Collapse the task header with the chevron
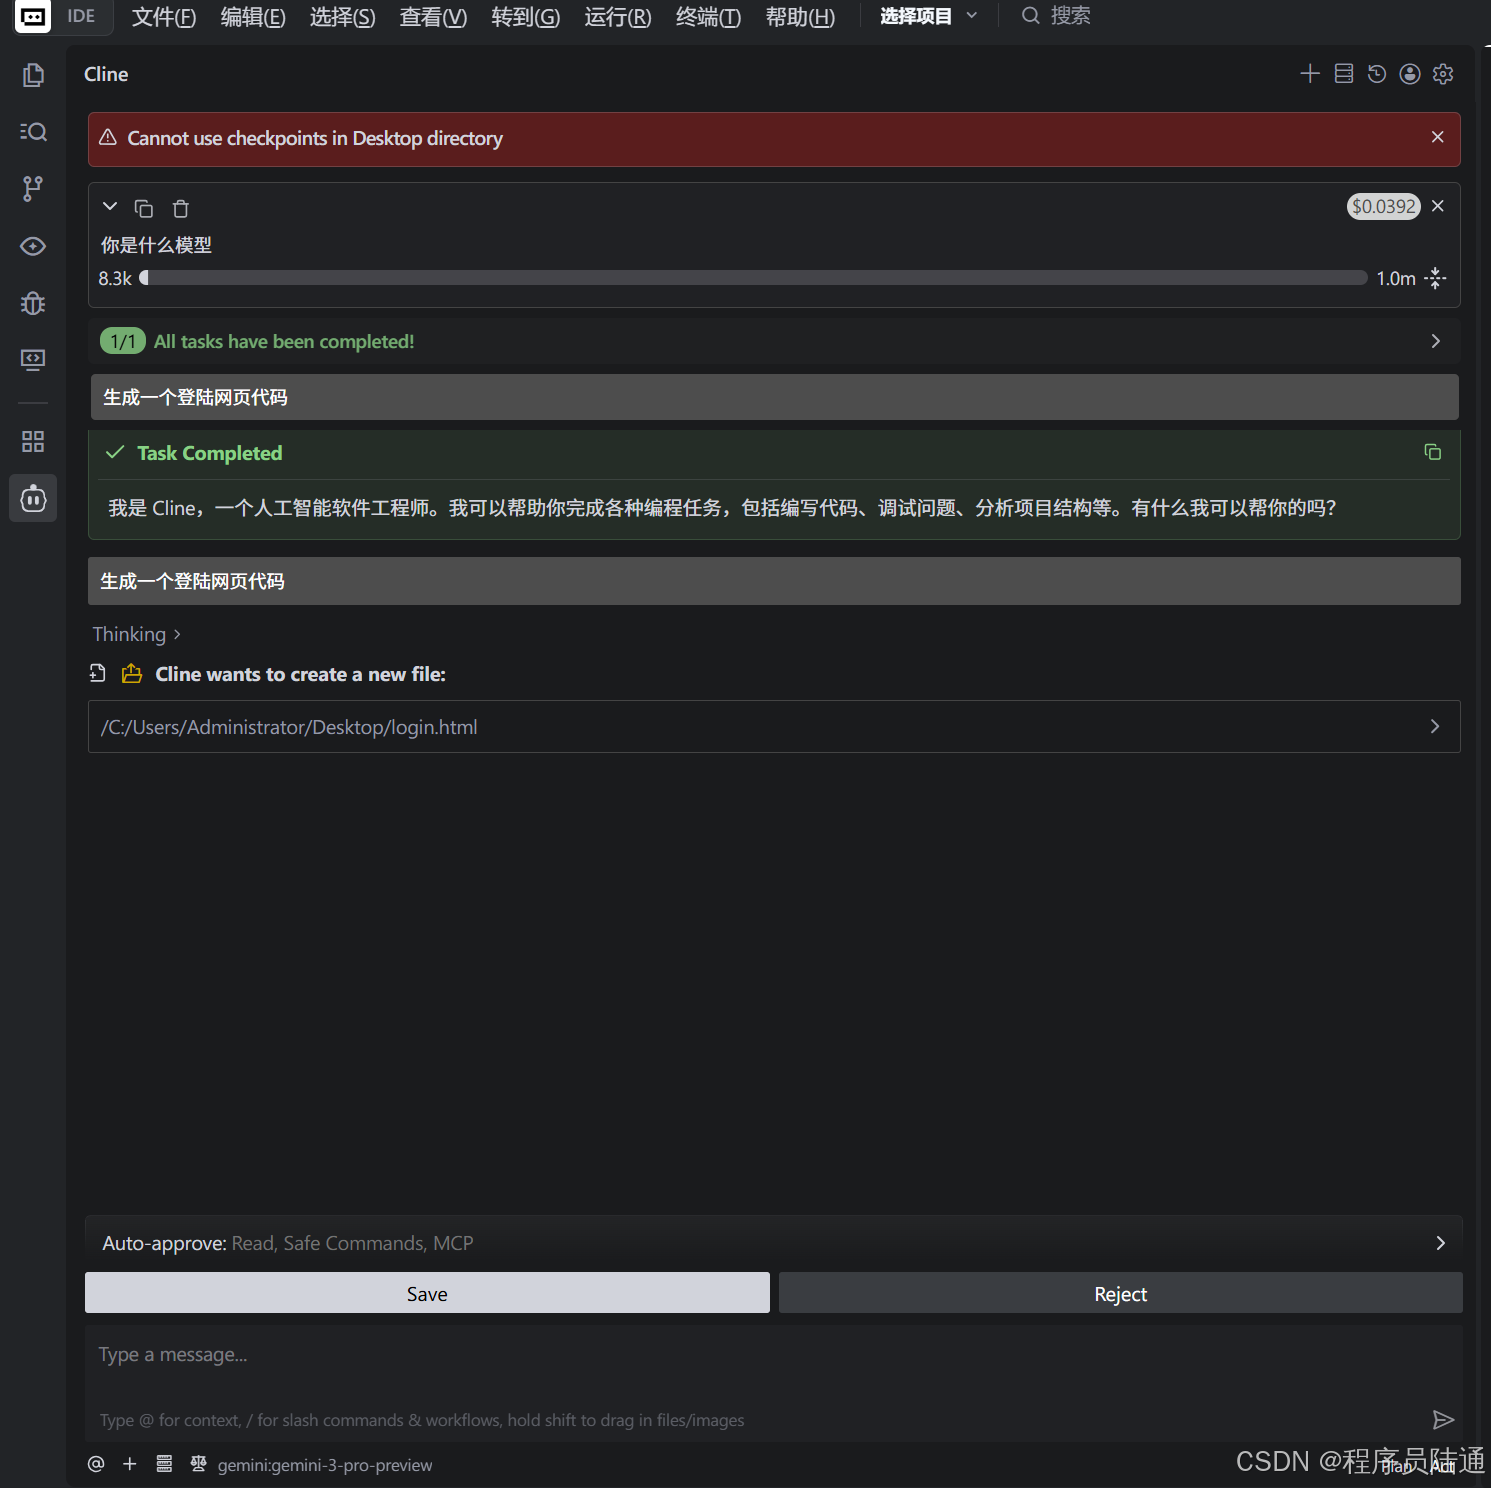This screenshot has width=1491, height=1488. click(x=110, y=206)
